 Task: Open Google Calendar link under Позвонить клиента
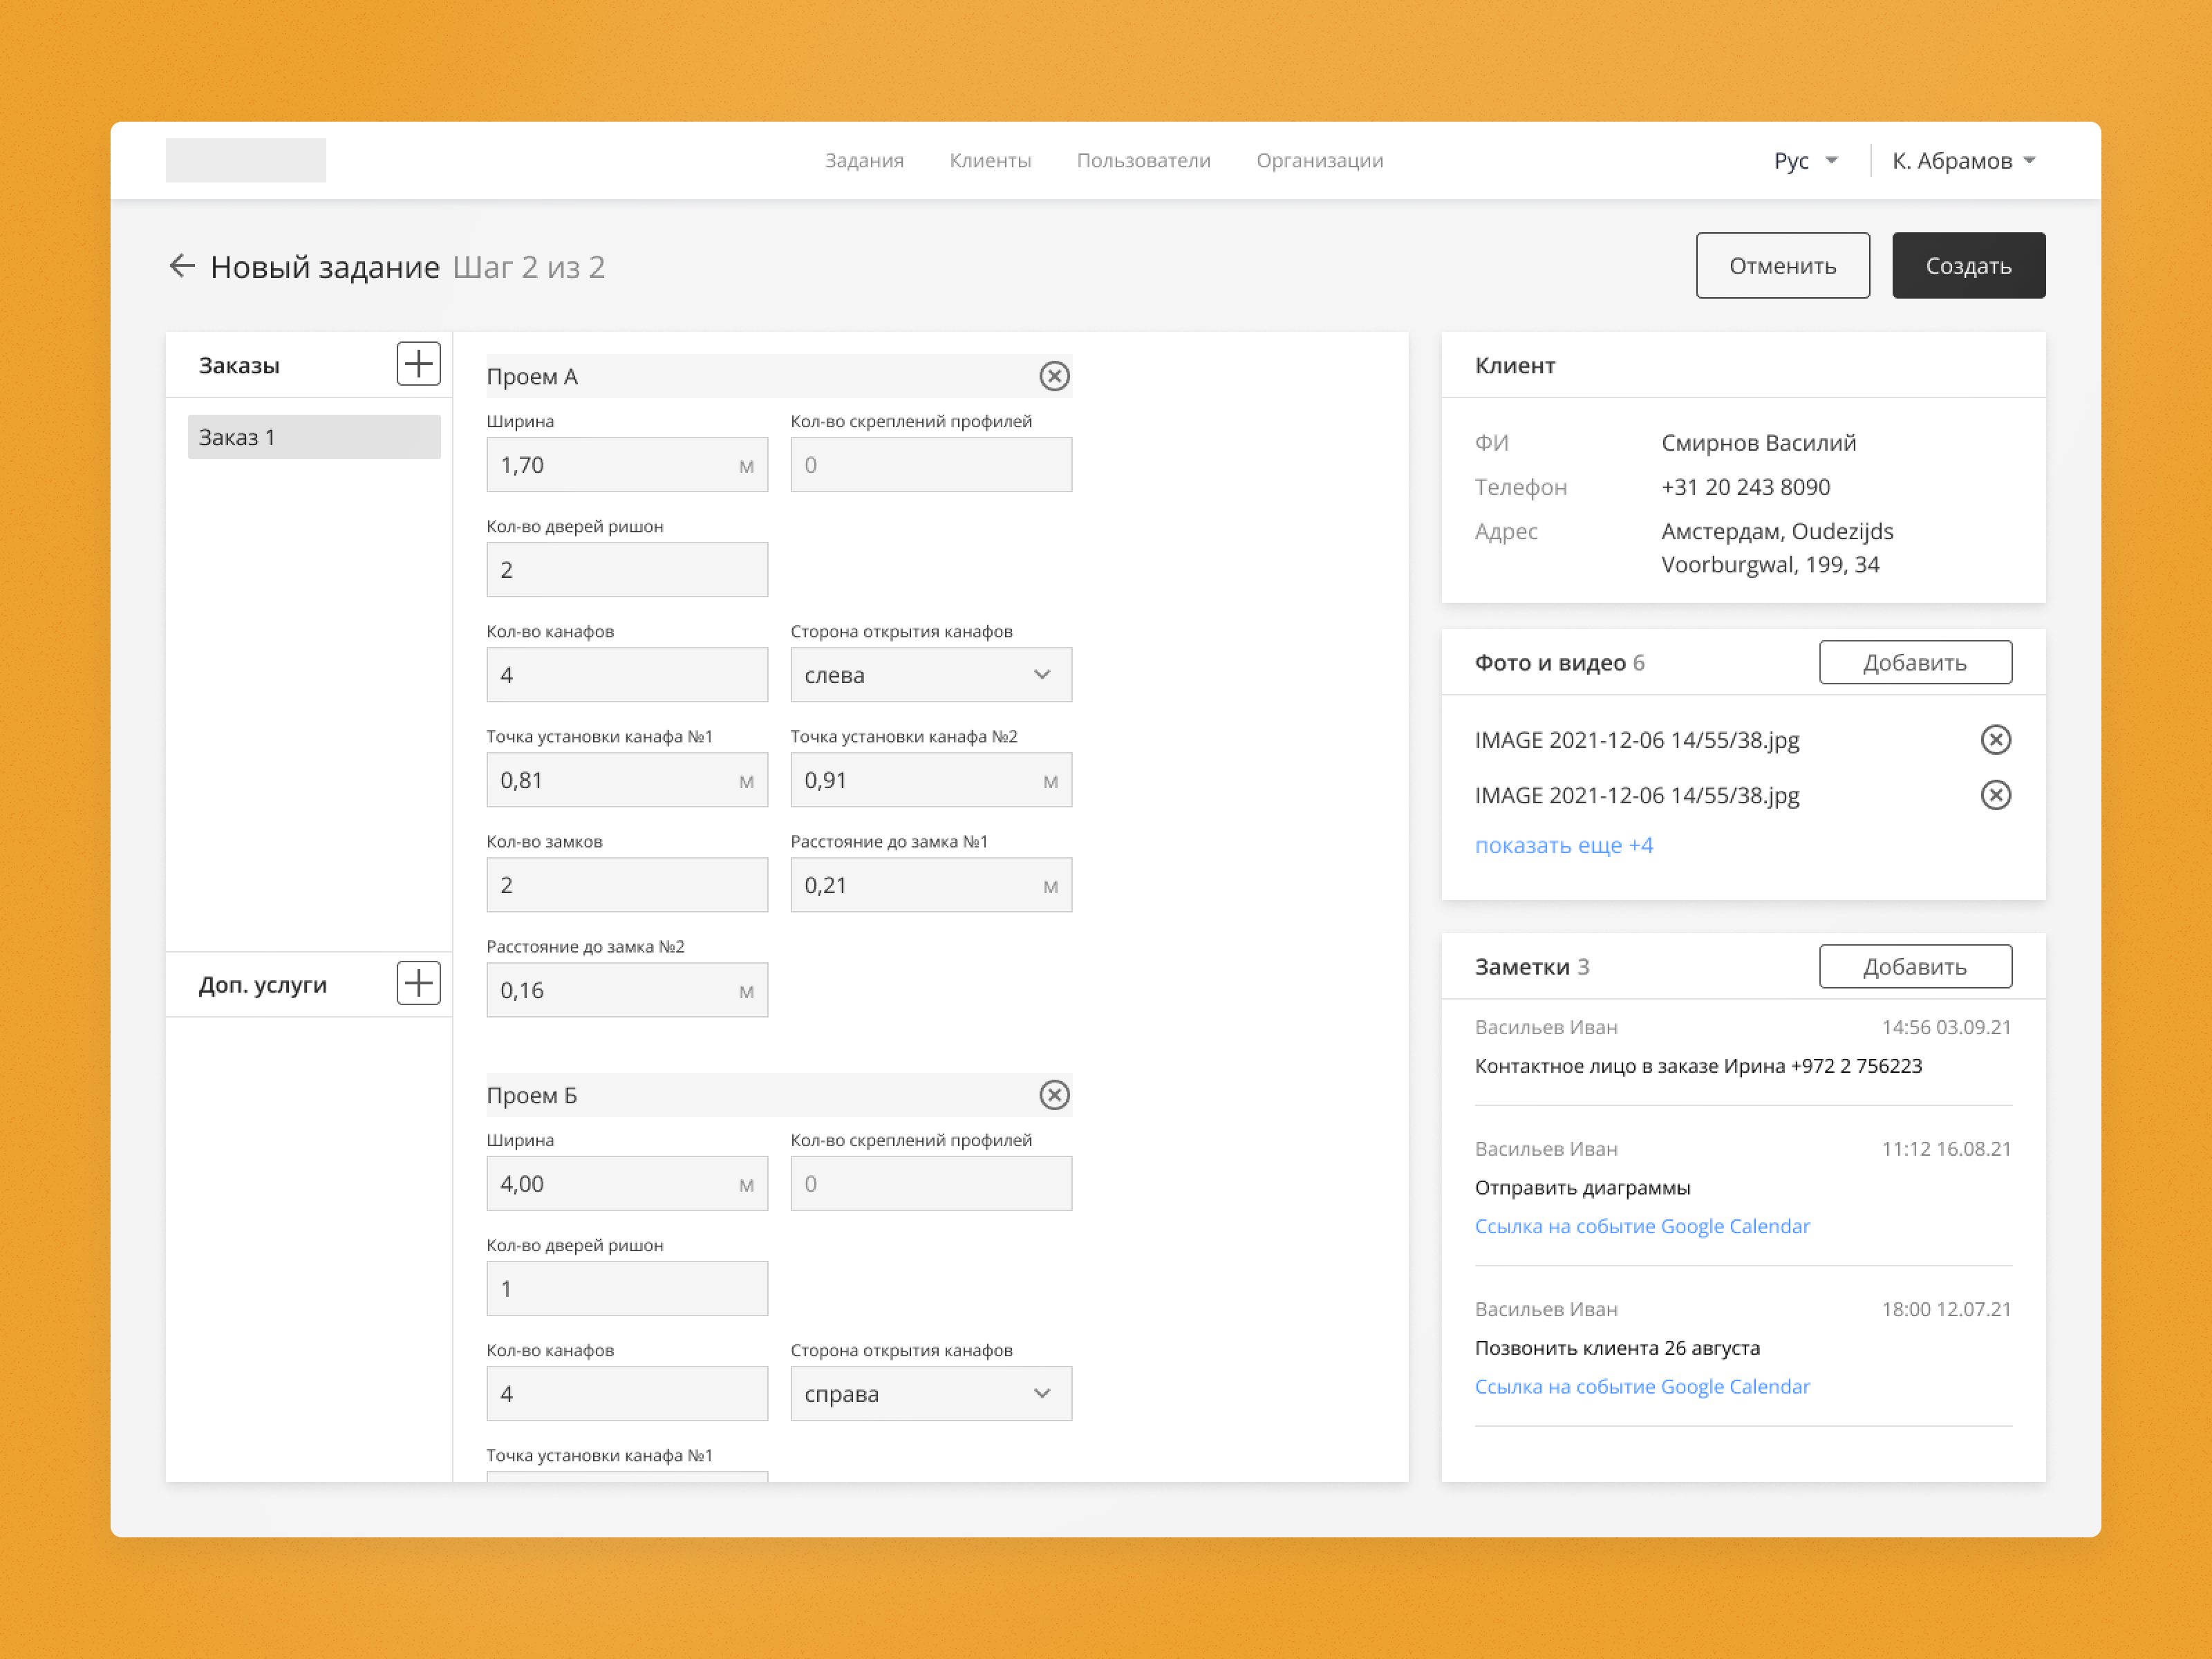[1642, 1387]
